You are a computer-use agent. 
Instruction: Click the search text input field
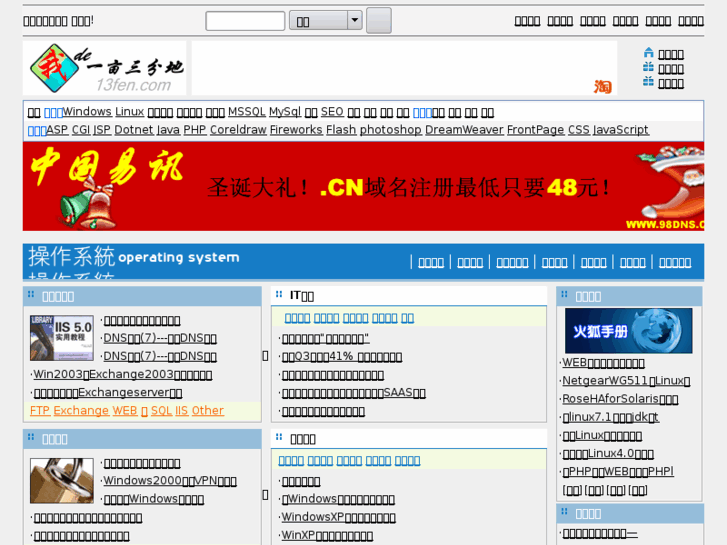(245, 21)
